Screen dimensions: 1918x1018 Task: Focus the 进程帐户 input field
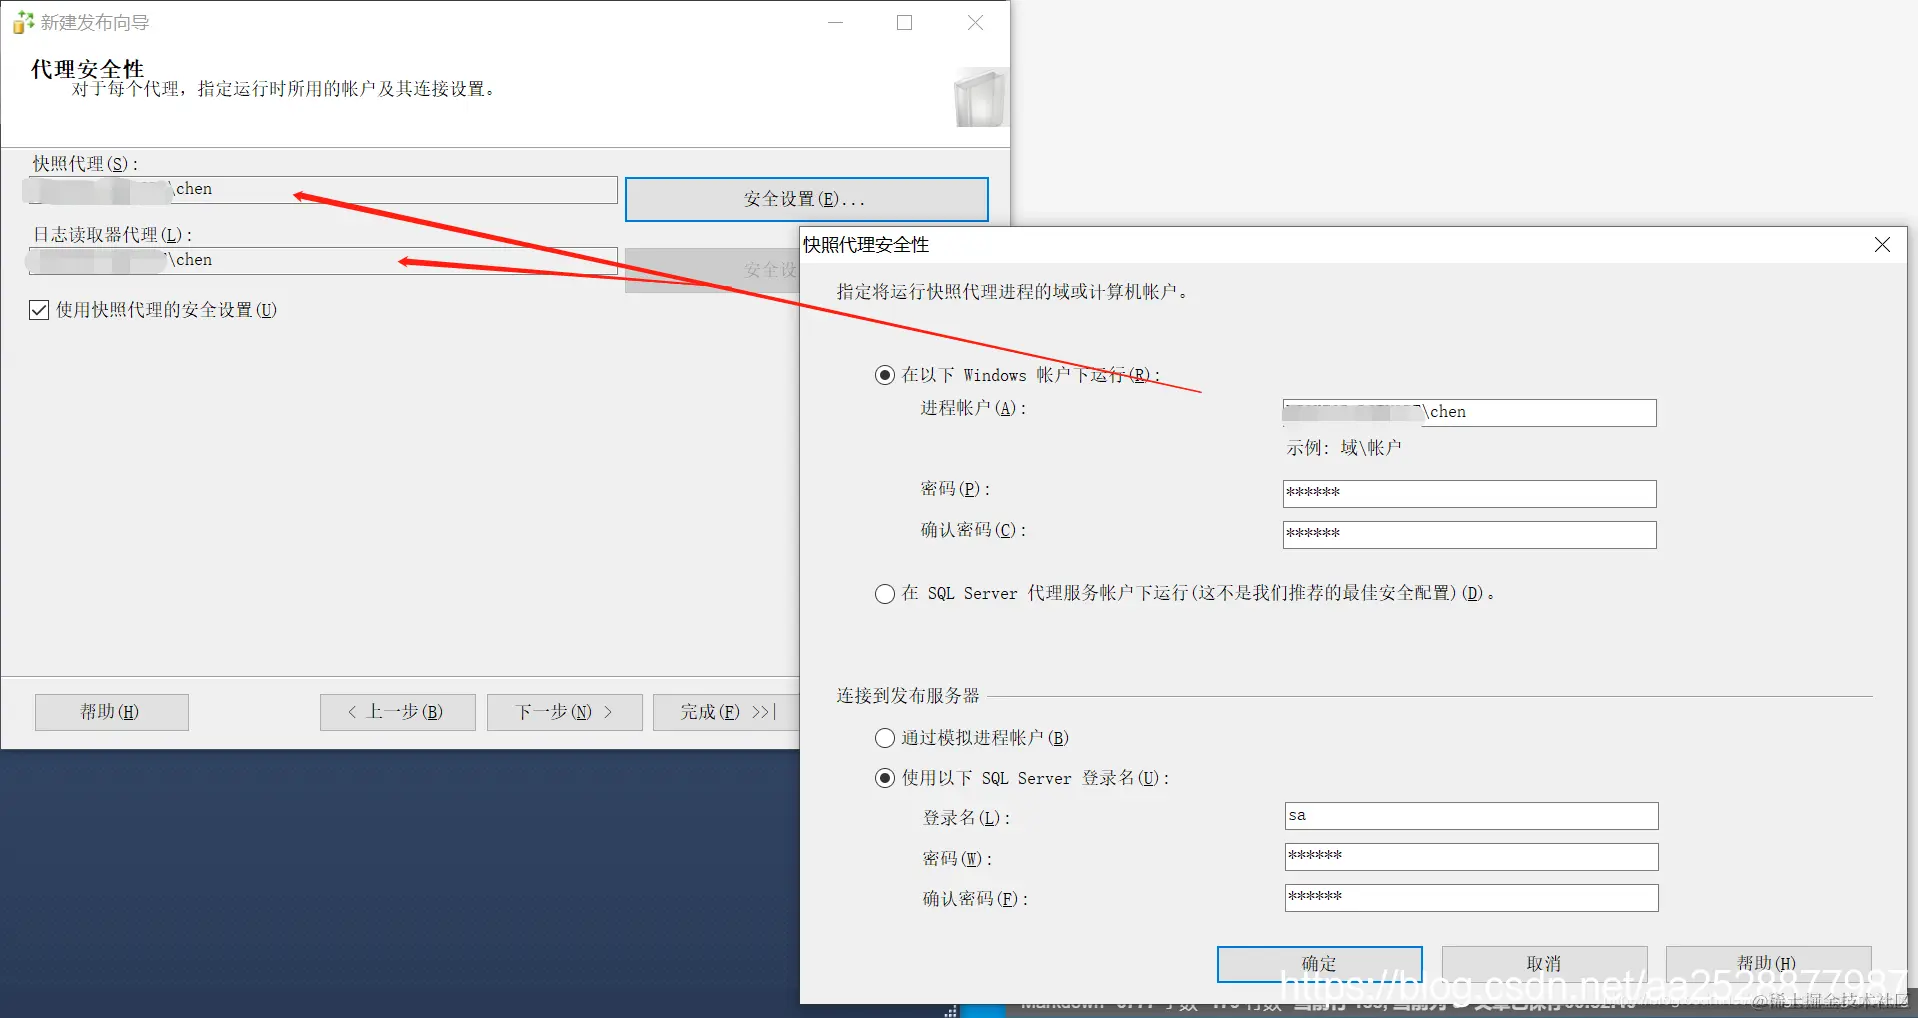(x=1469, y=413)
